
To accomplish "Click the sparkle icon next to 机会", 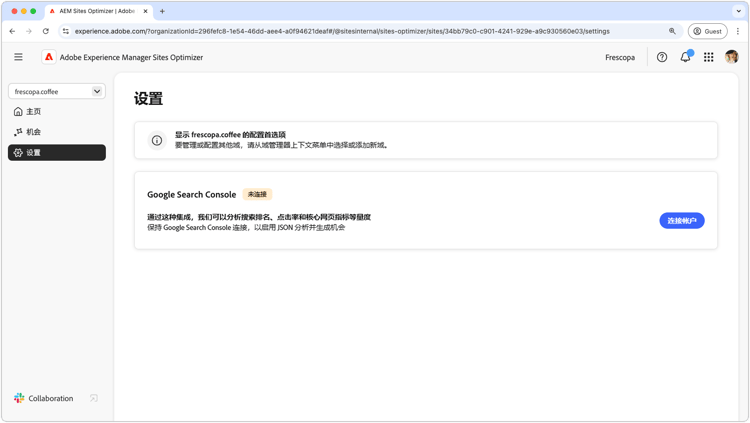I will coord(18,132).
